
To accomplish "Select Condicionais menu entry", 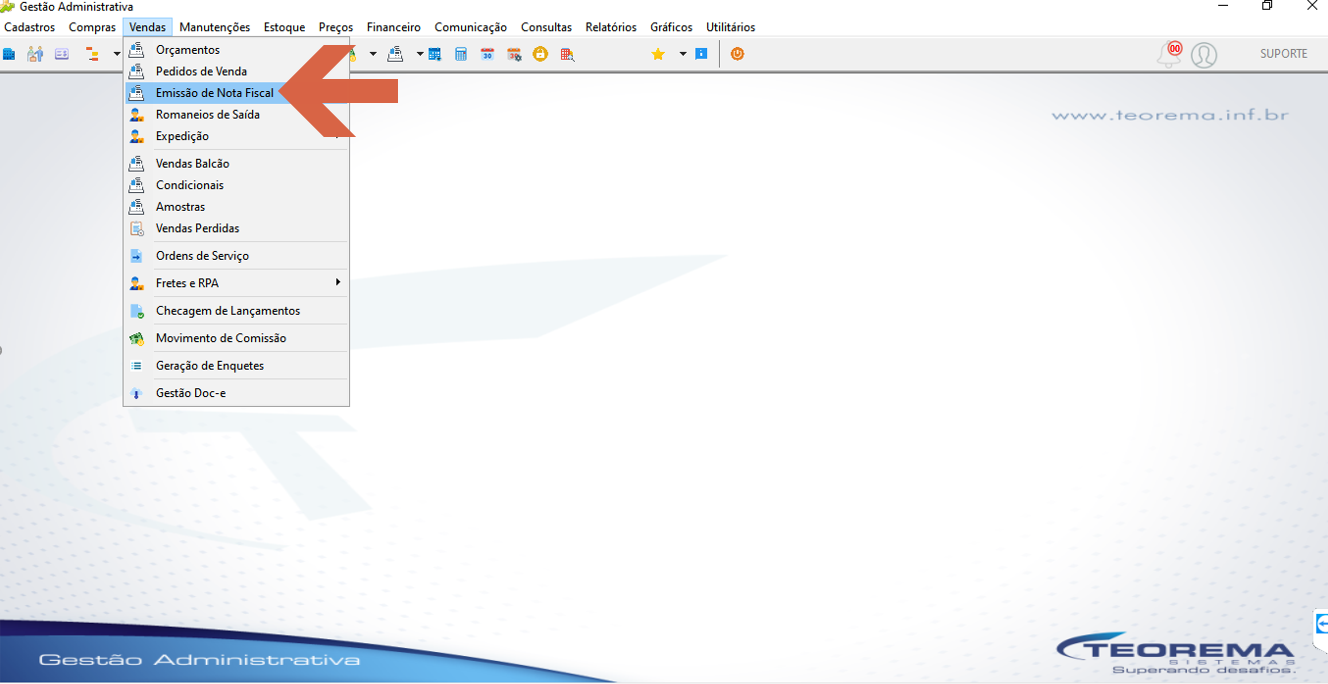I will (x=236, y=185).
